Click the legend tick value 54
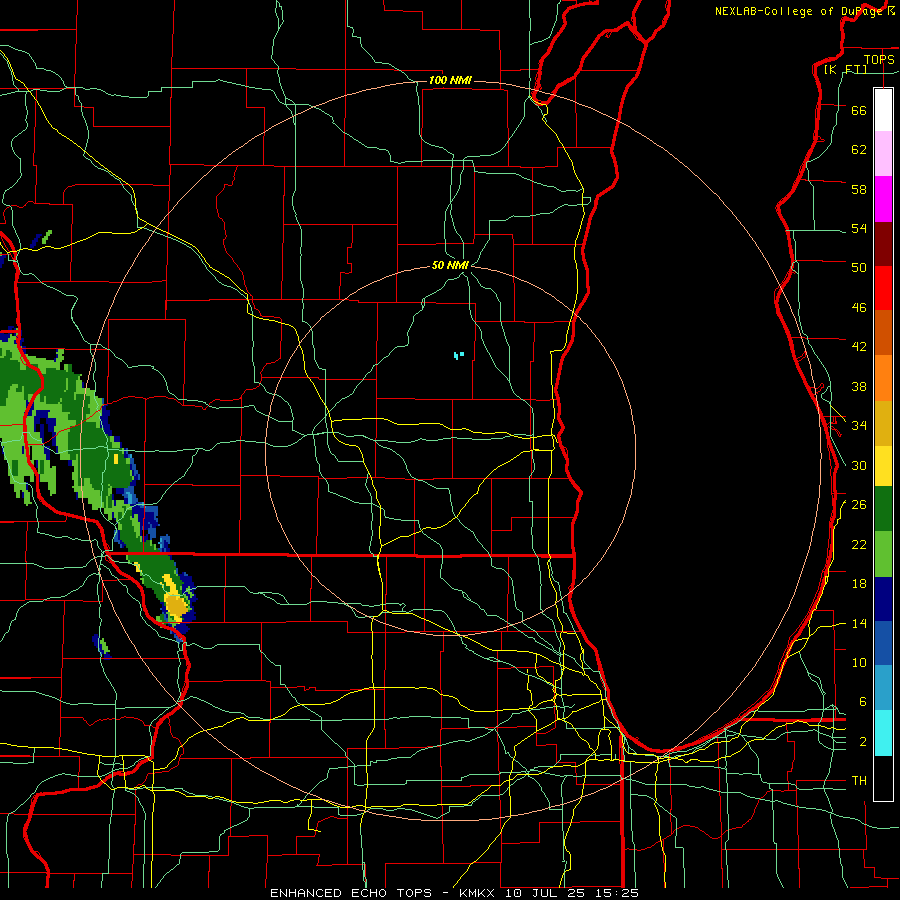 pos(859,228)
